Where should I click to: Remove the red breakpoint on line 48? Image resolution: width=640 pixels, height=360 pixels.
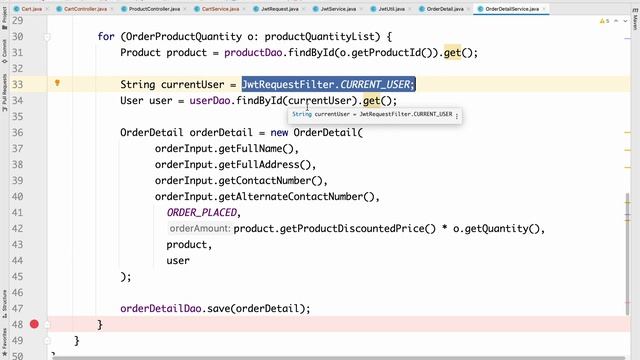coord(34,324)
